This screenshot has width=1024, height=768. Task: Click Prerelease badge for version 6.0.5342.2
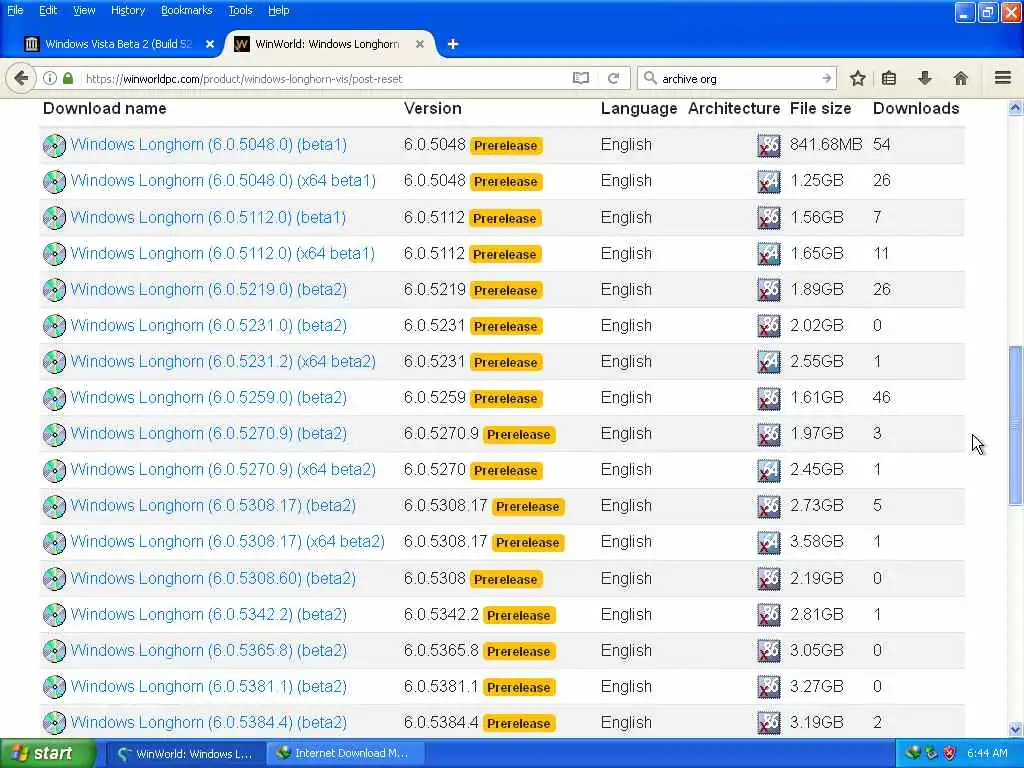tap(519, 616)
